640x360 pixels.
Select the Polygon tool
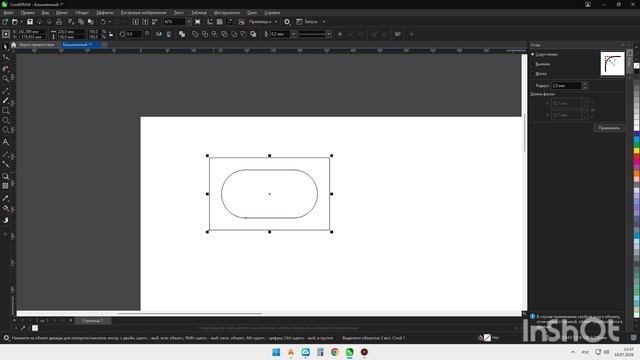click(x=5, y=130)
